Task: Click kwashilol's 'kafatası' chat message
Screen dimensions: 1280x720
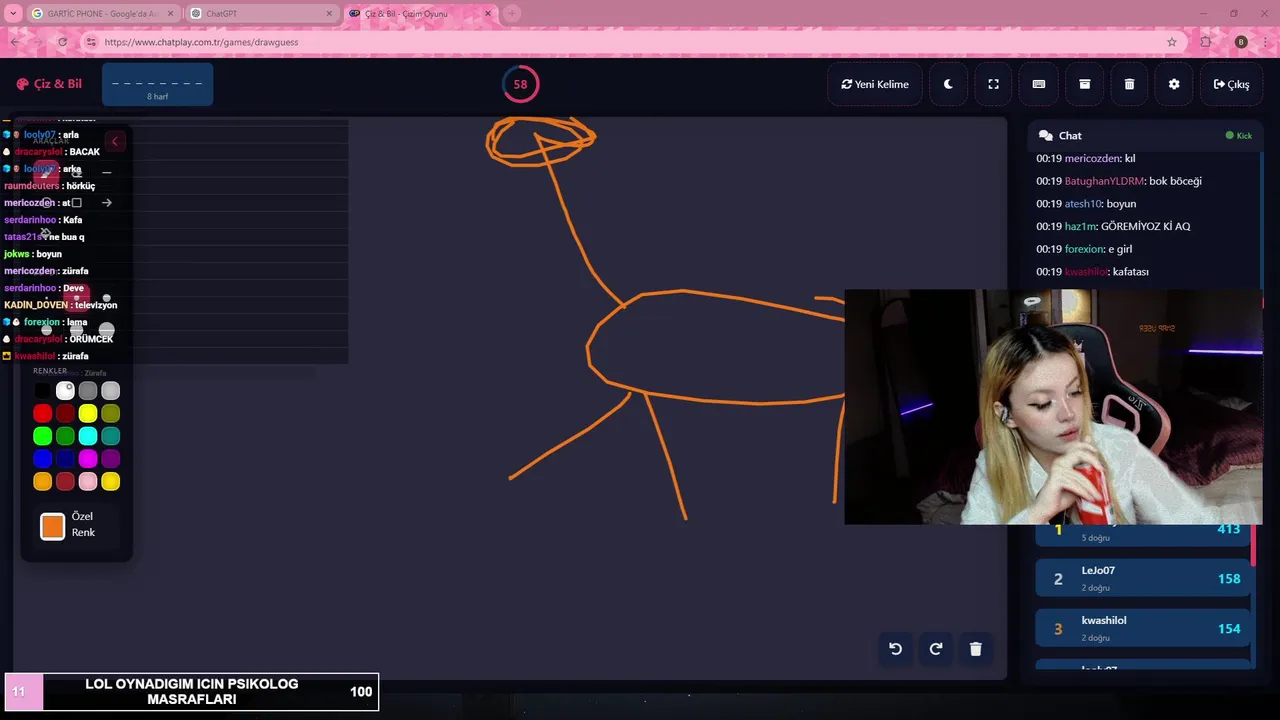Action: tap(1092, 272)
